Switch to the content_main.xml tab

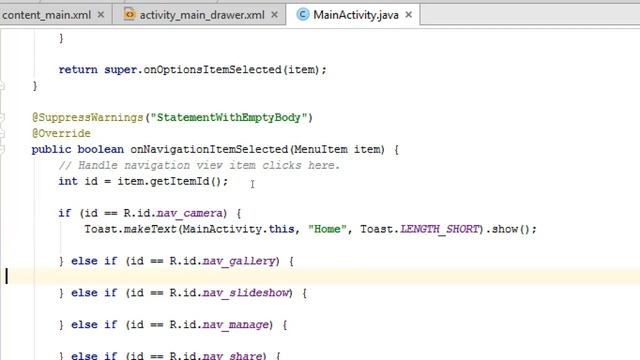(x=46, y=15)
